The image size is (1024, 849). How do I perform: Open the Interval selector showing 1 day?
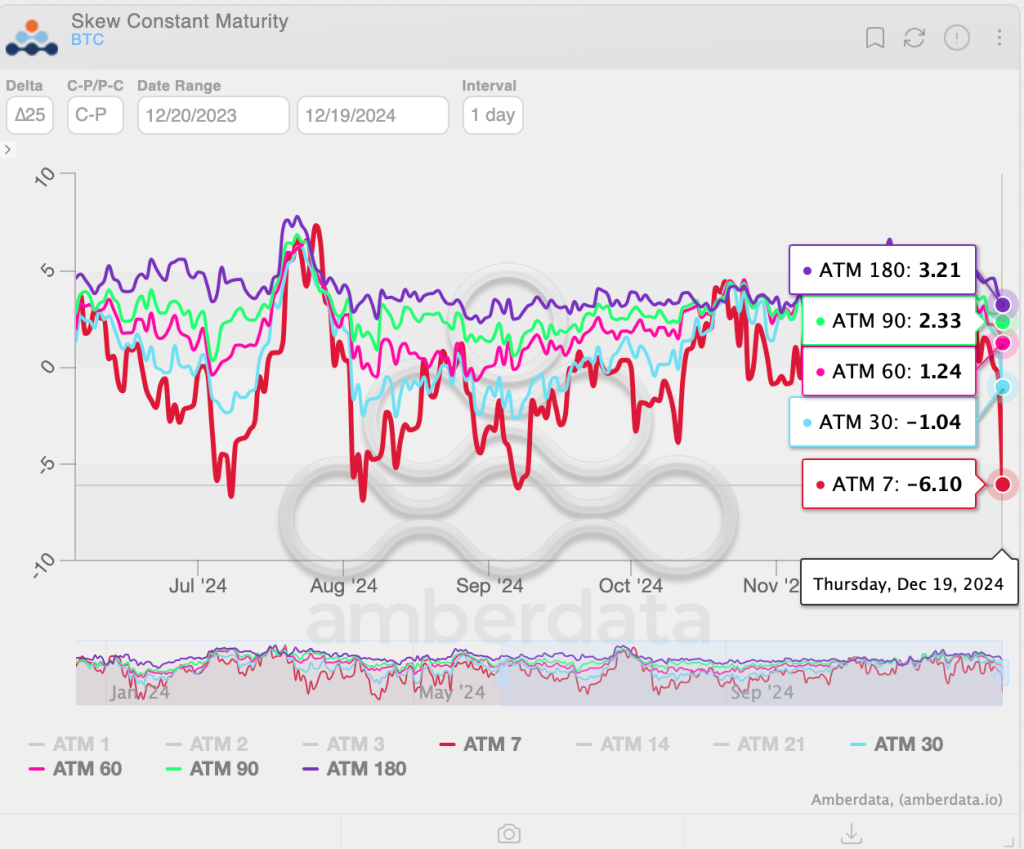tap(492, 115)
